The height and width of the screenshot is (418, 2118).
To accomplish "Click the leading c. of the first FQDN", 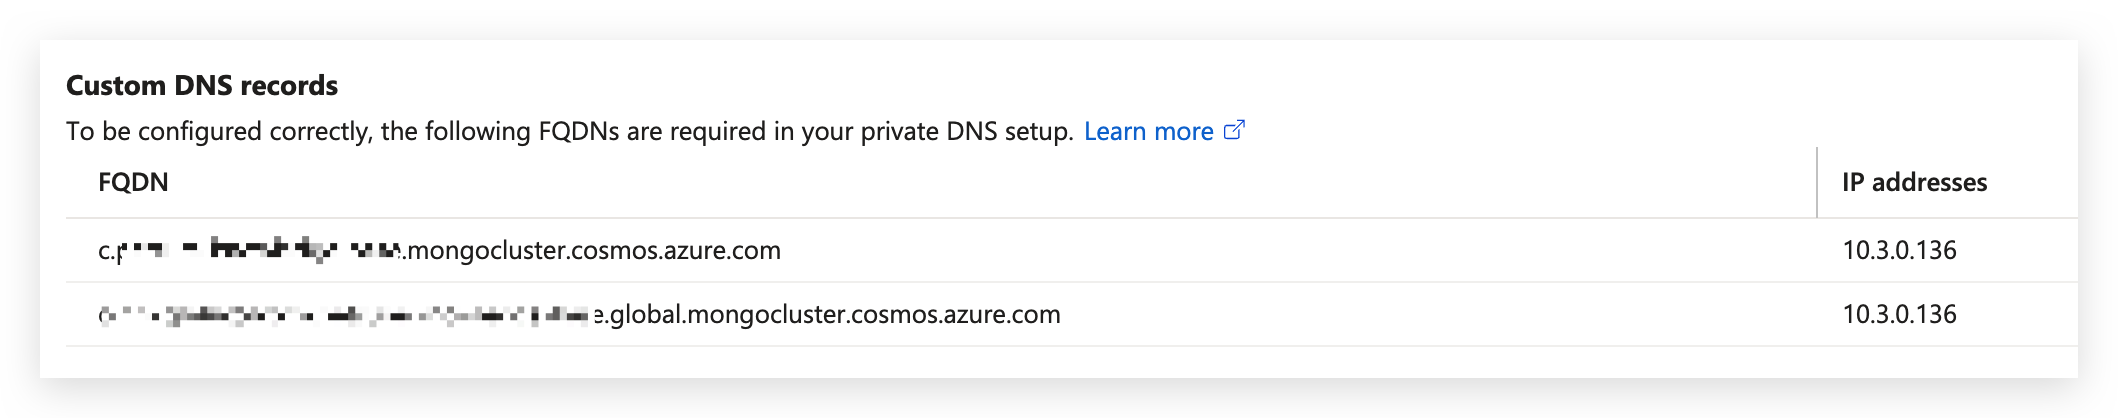I will point(106,251).
